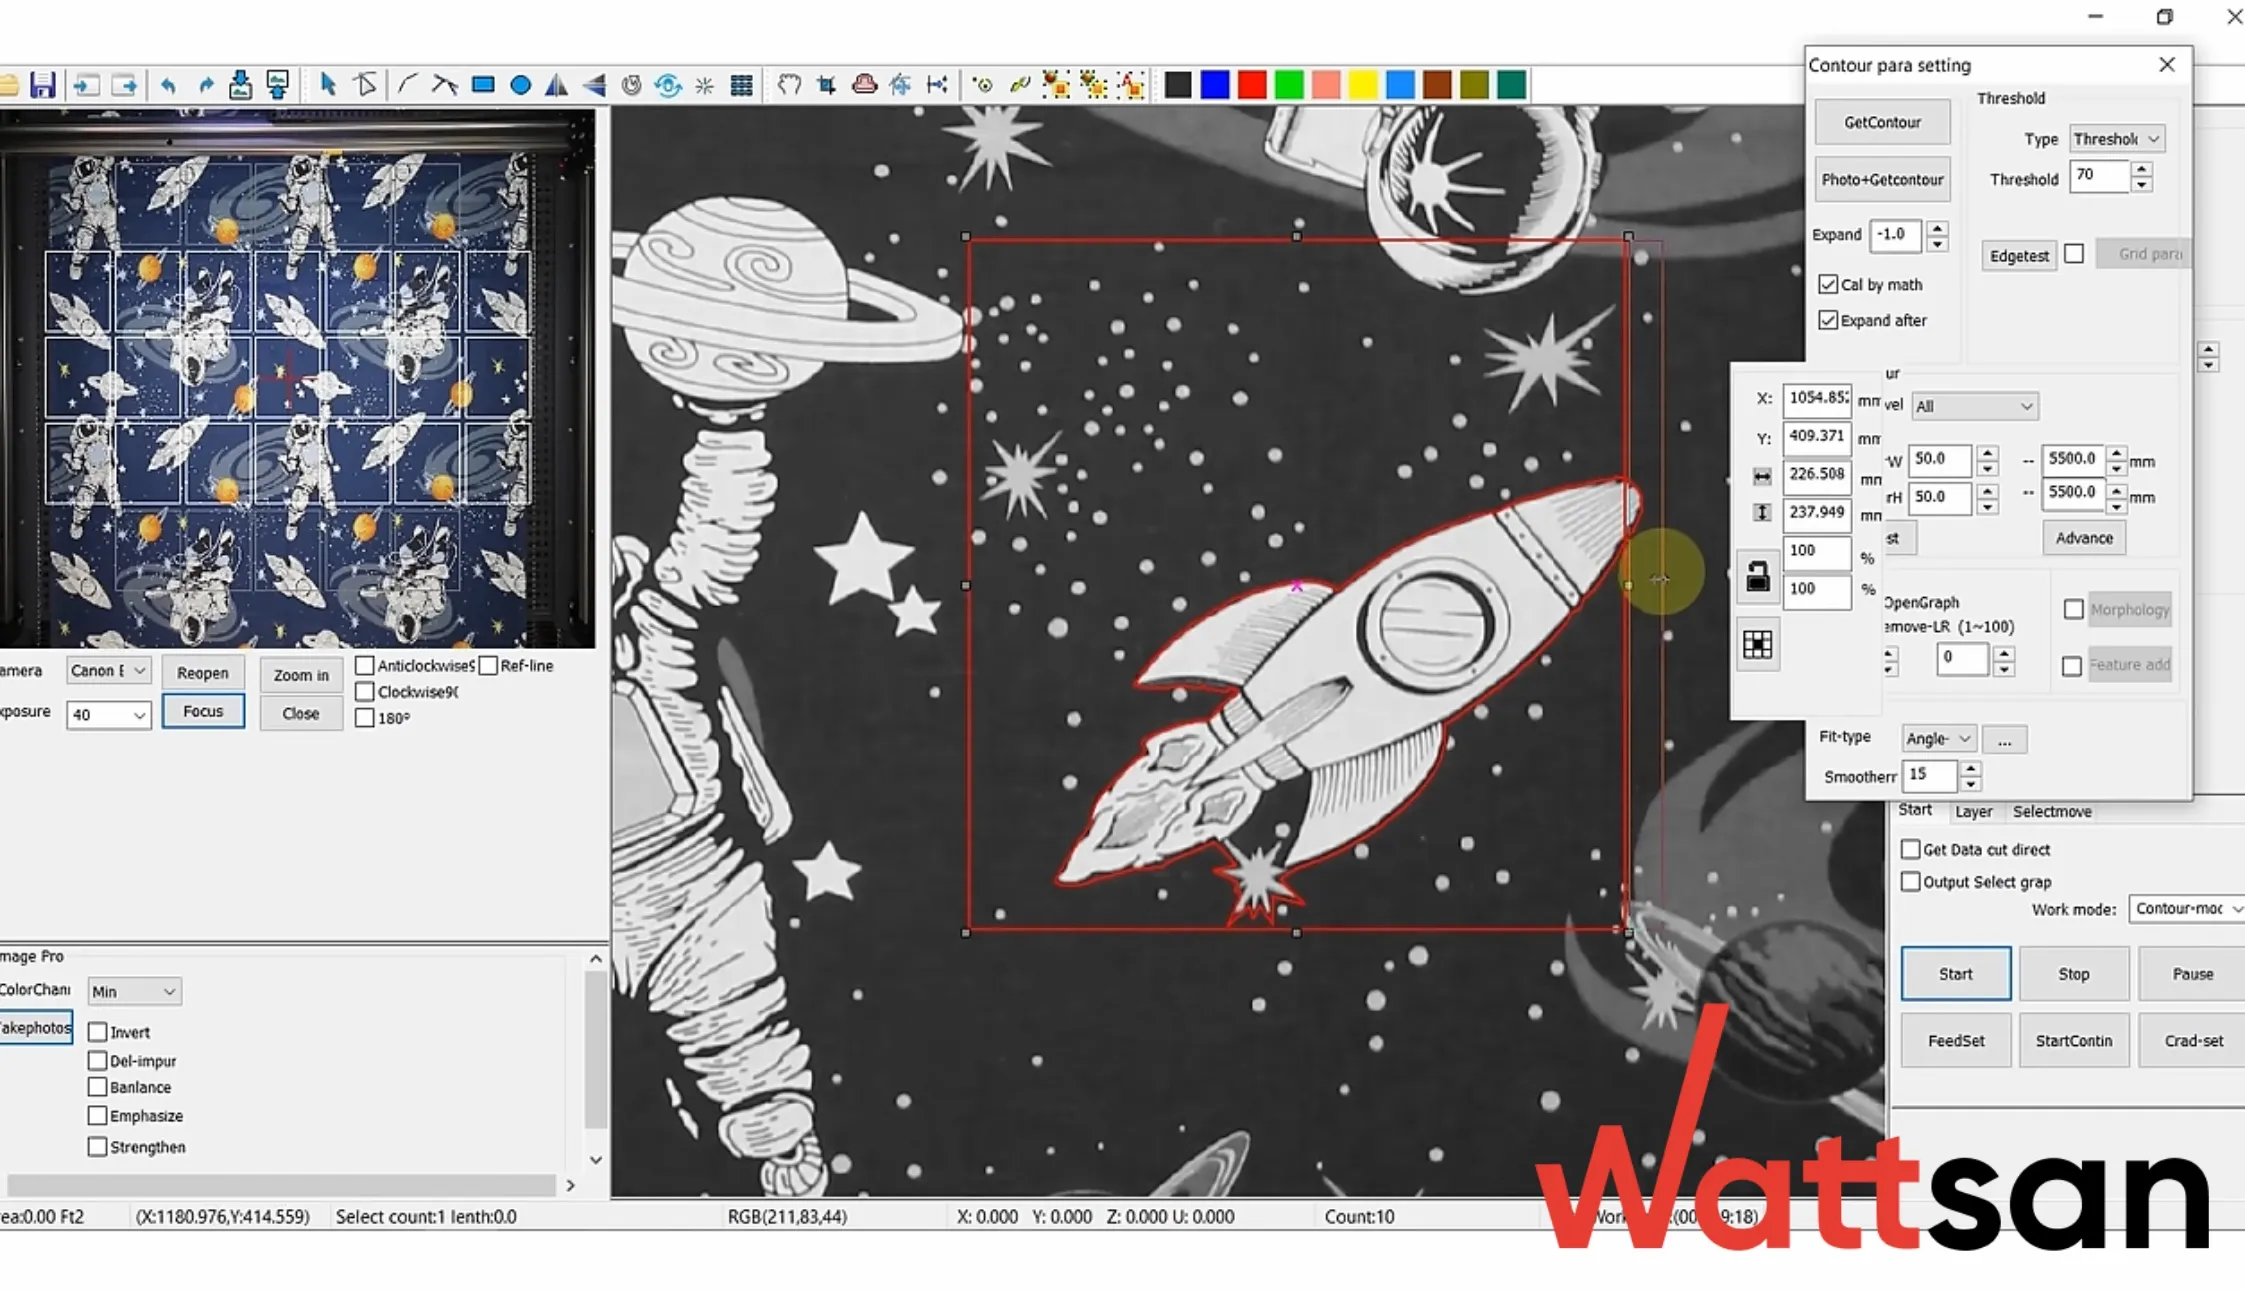
Task: Click the measure distance toolbar icon
Action: 937,85
